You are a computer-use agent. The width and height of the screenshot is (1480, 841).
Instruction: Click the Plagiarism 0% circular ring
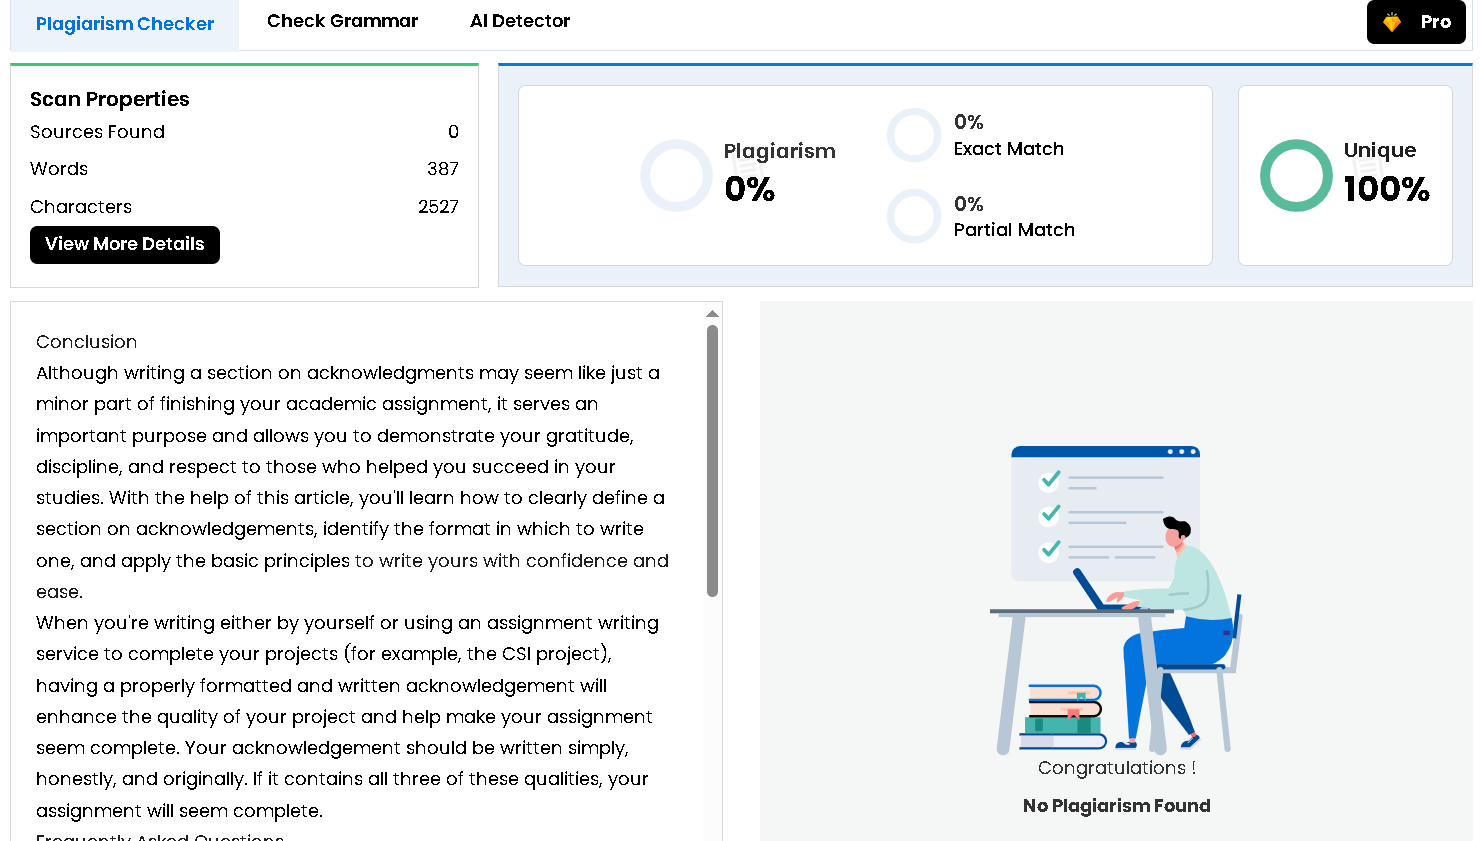point(676,175)
